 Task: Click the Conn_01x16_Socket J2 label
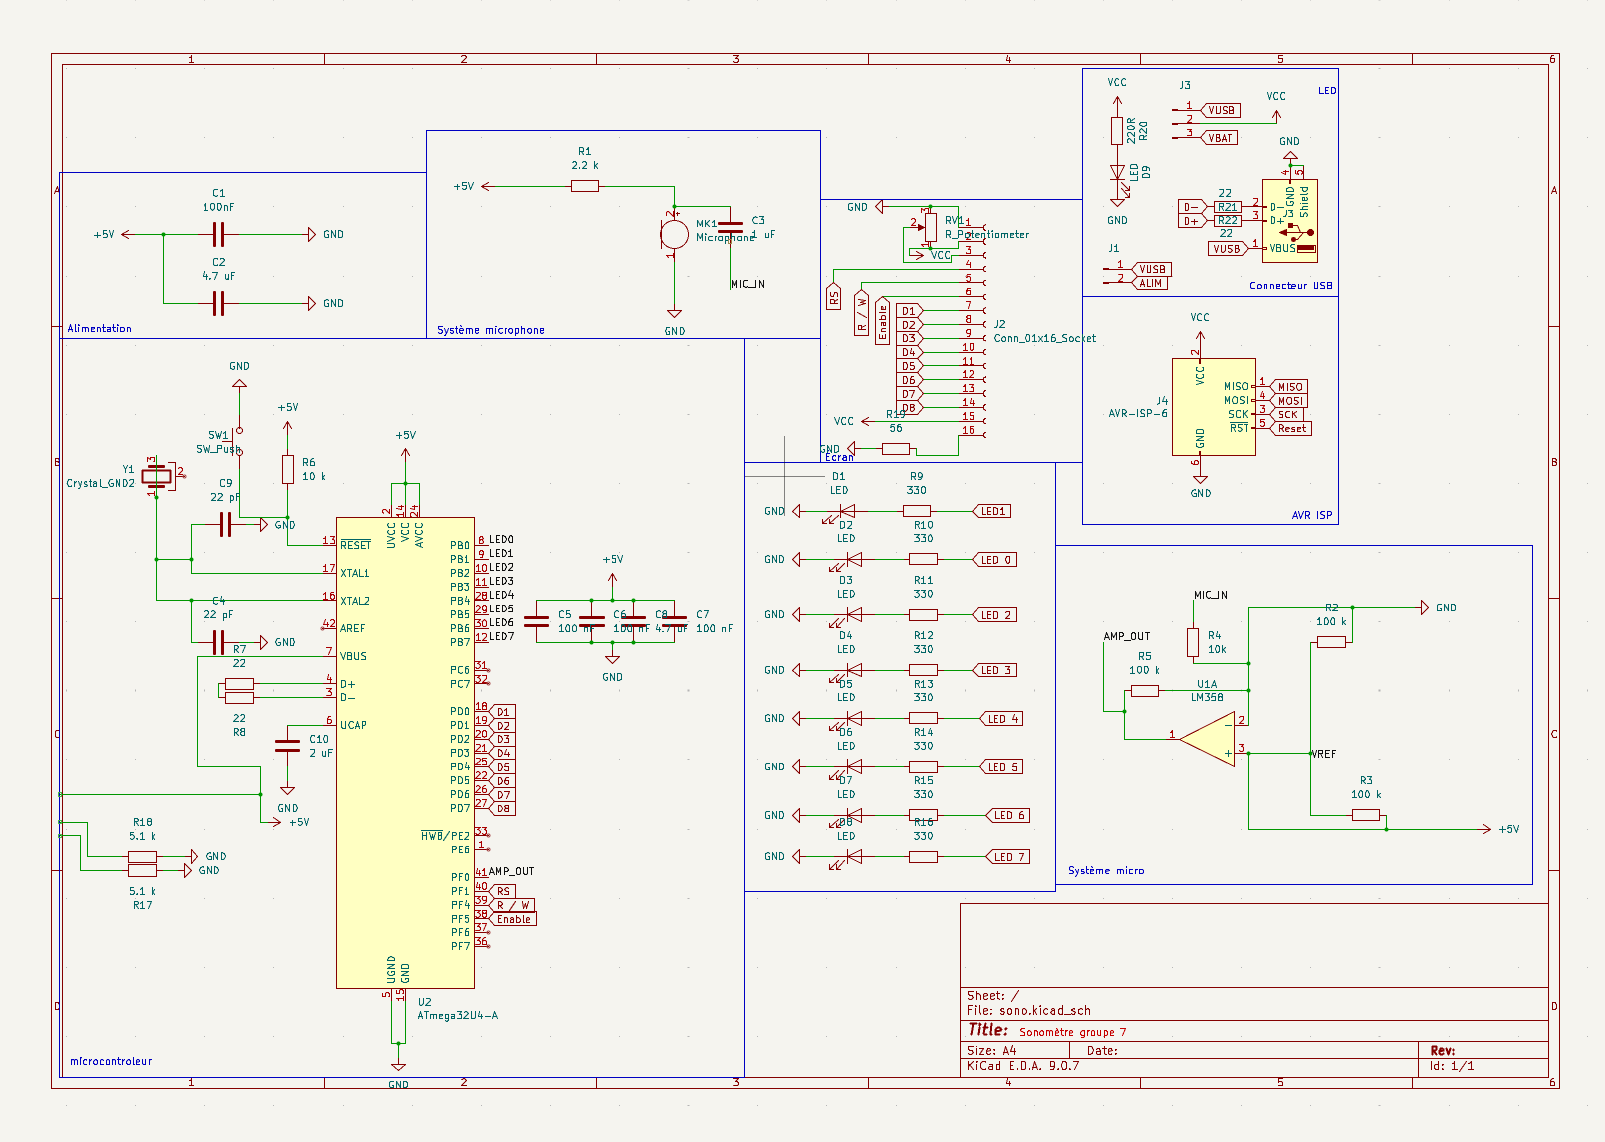pyautogui.click(x=1044, y=338)
